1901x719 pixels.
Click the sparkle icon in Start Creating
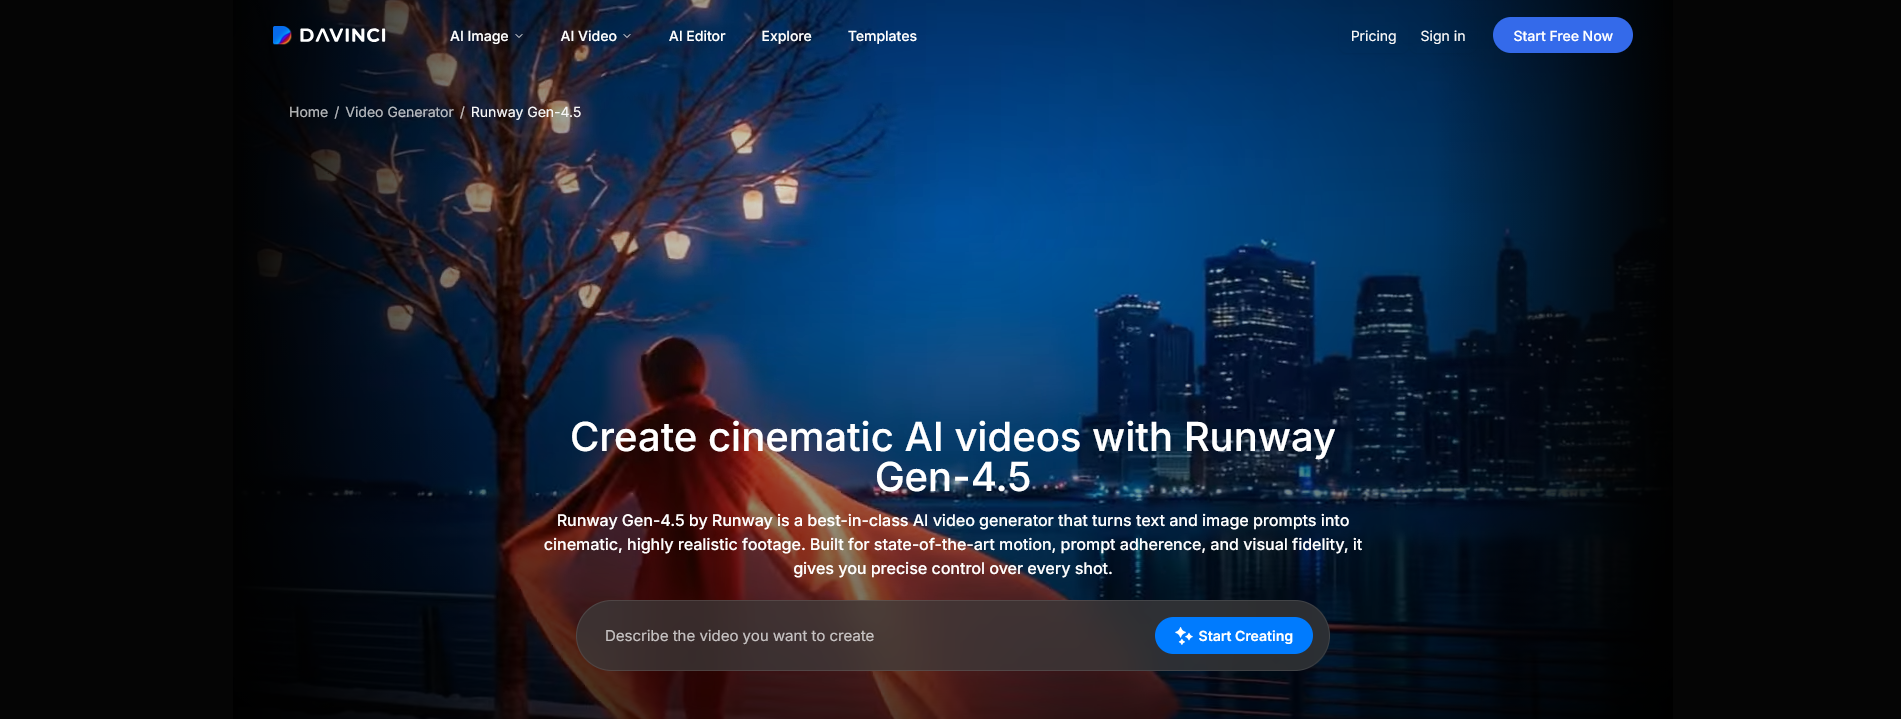(x=1183, y=636)
